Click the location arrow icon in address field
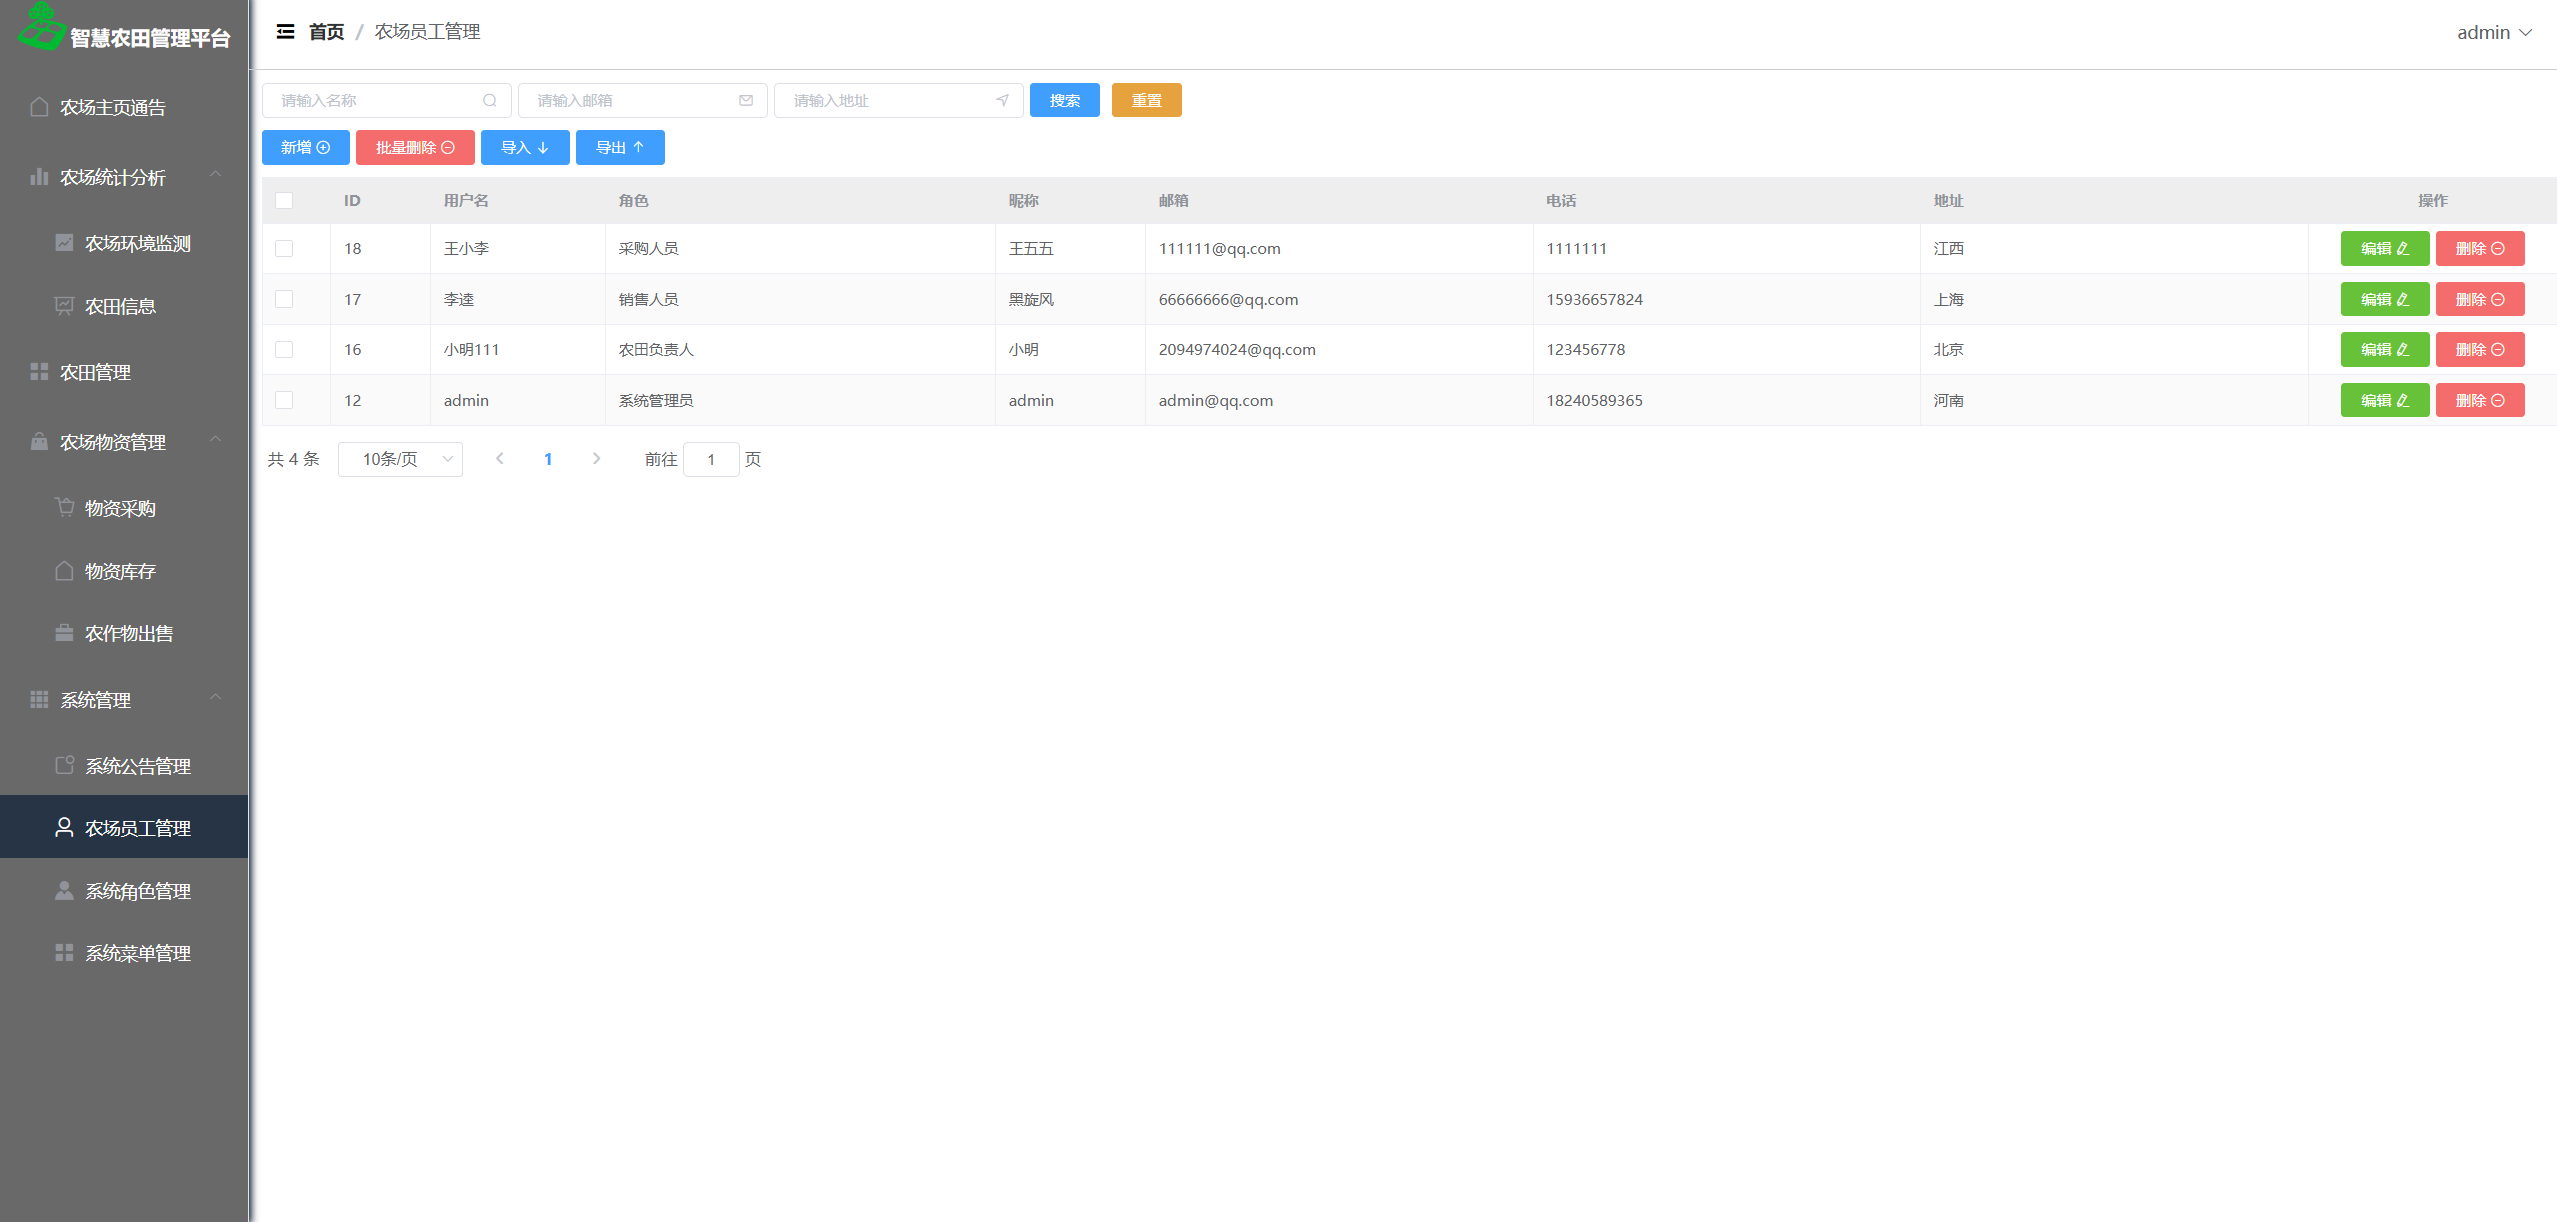The image size is (2557, 1222). click(x=1002, y=100)
